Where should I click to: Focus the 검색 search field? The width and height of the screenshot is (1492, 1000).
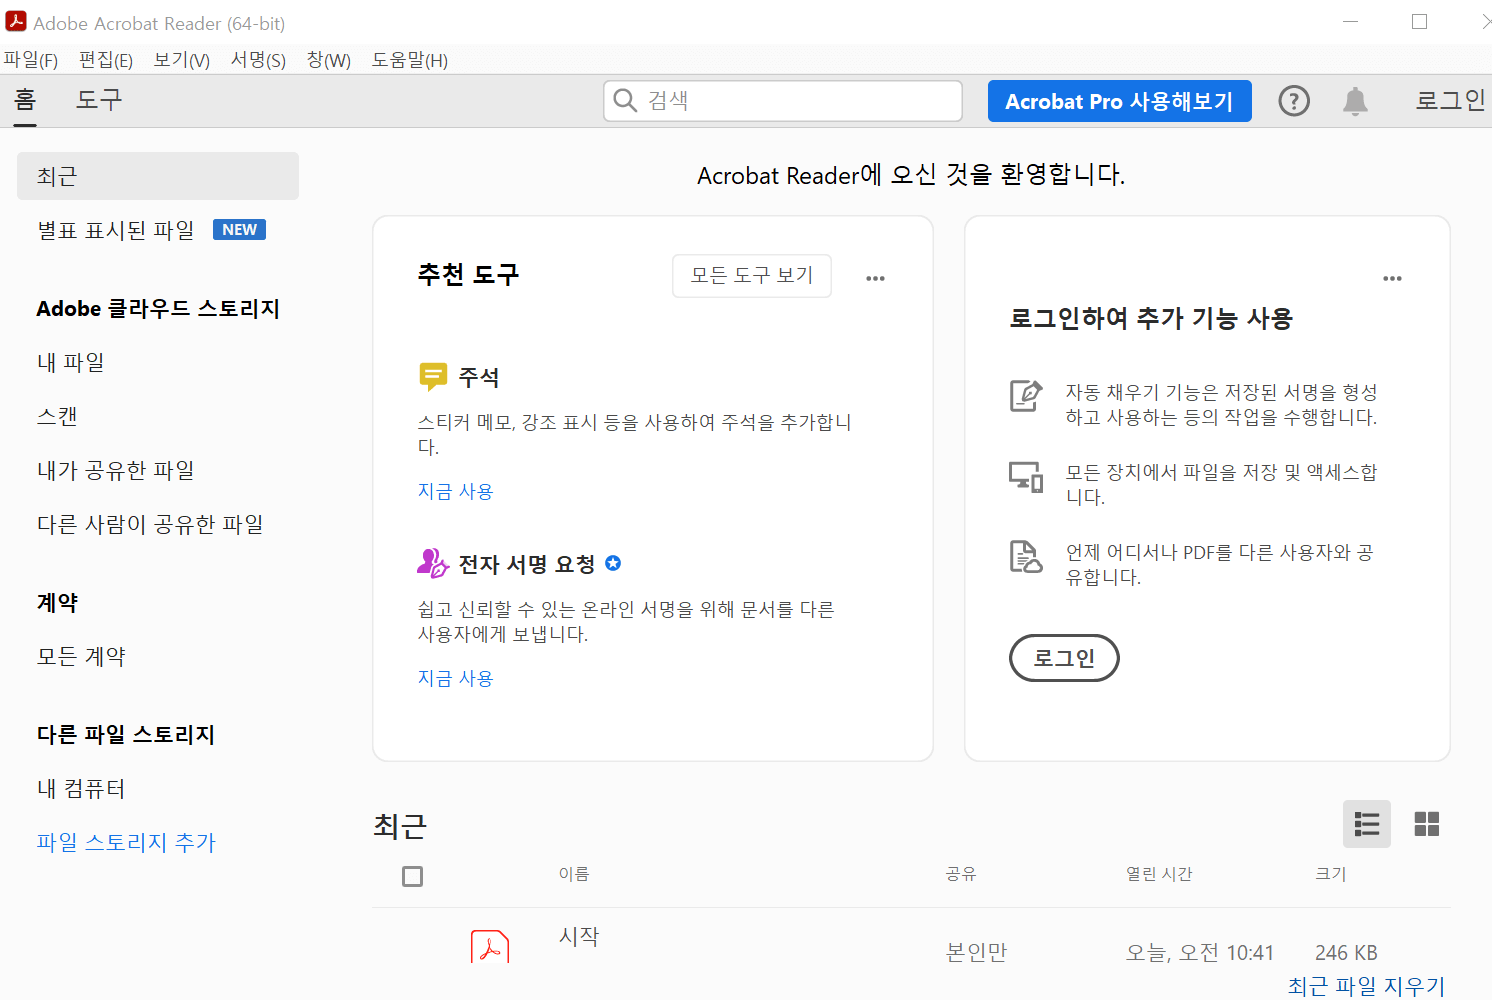pos(783,101)
